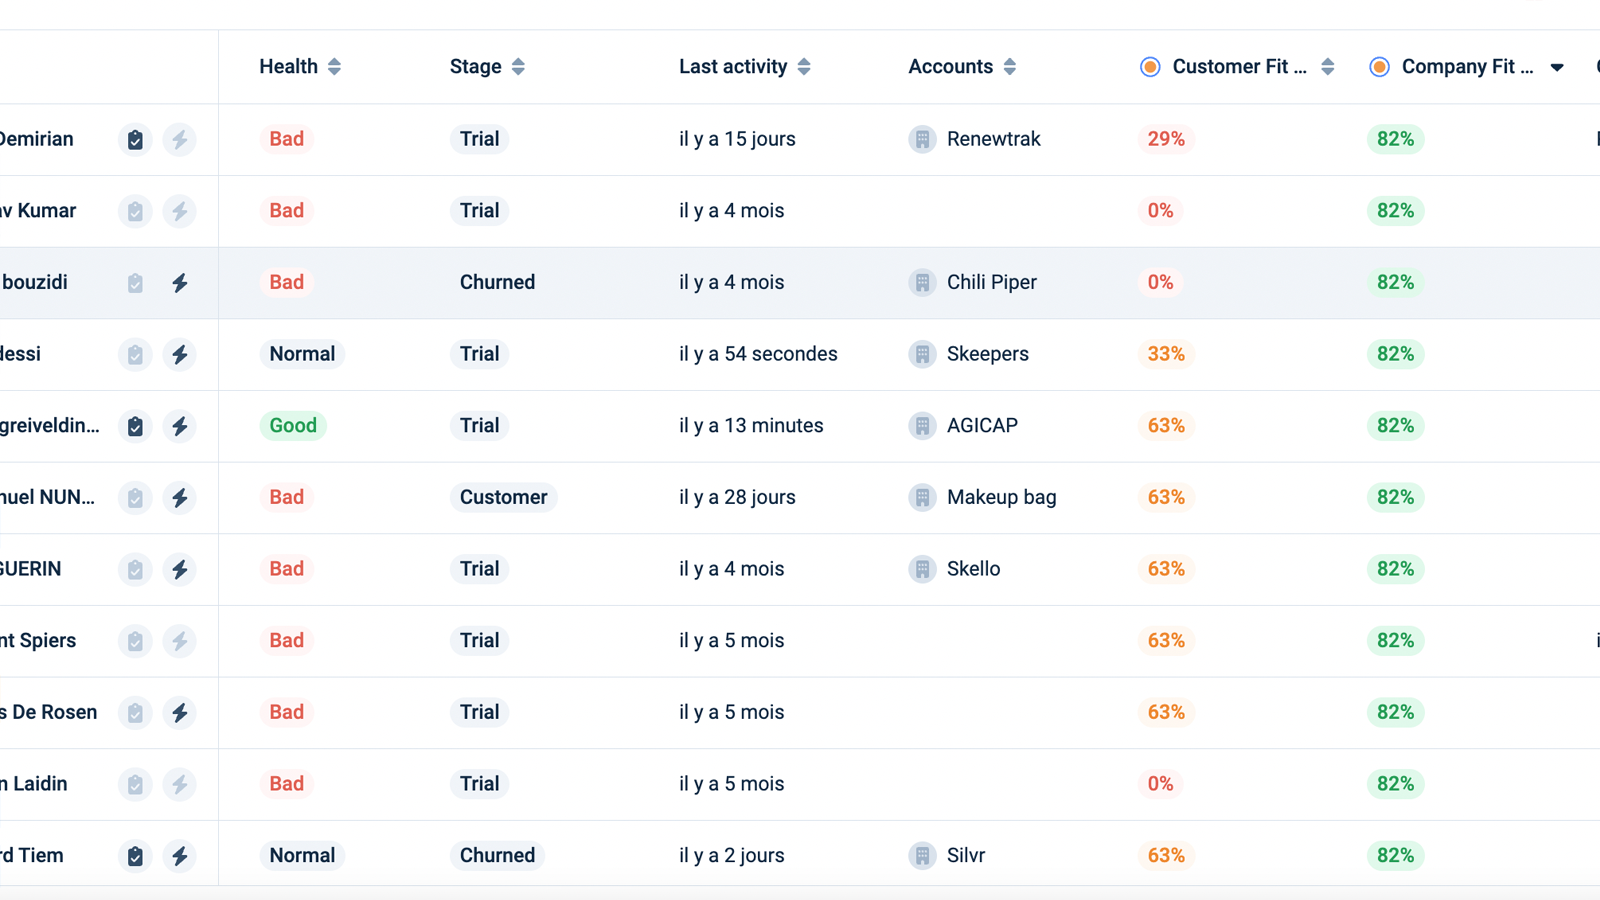Screen dimensions: 1600x900
Task: Click the lightning bolt icon on the Chili Piper row
Action: coord(180,283)
